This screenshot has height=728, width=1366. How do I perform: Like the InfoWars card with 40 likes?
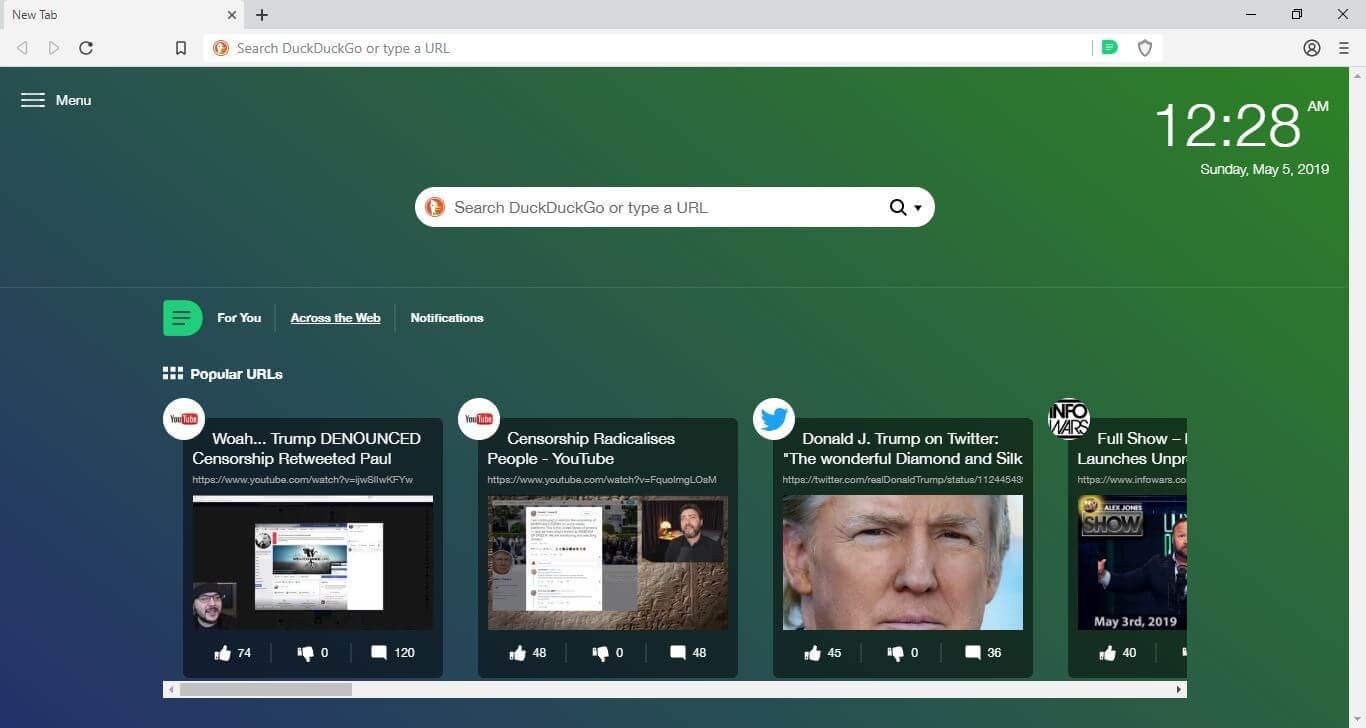coord(1108,653)
